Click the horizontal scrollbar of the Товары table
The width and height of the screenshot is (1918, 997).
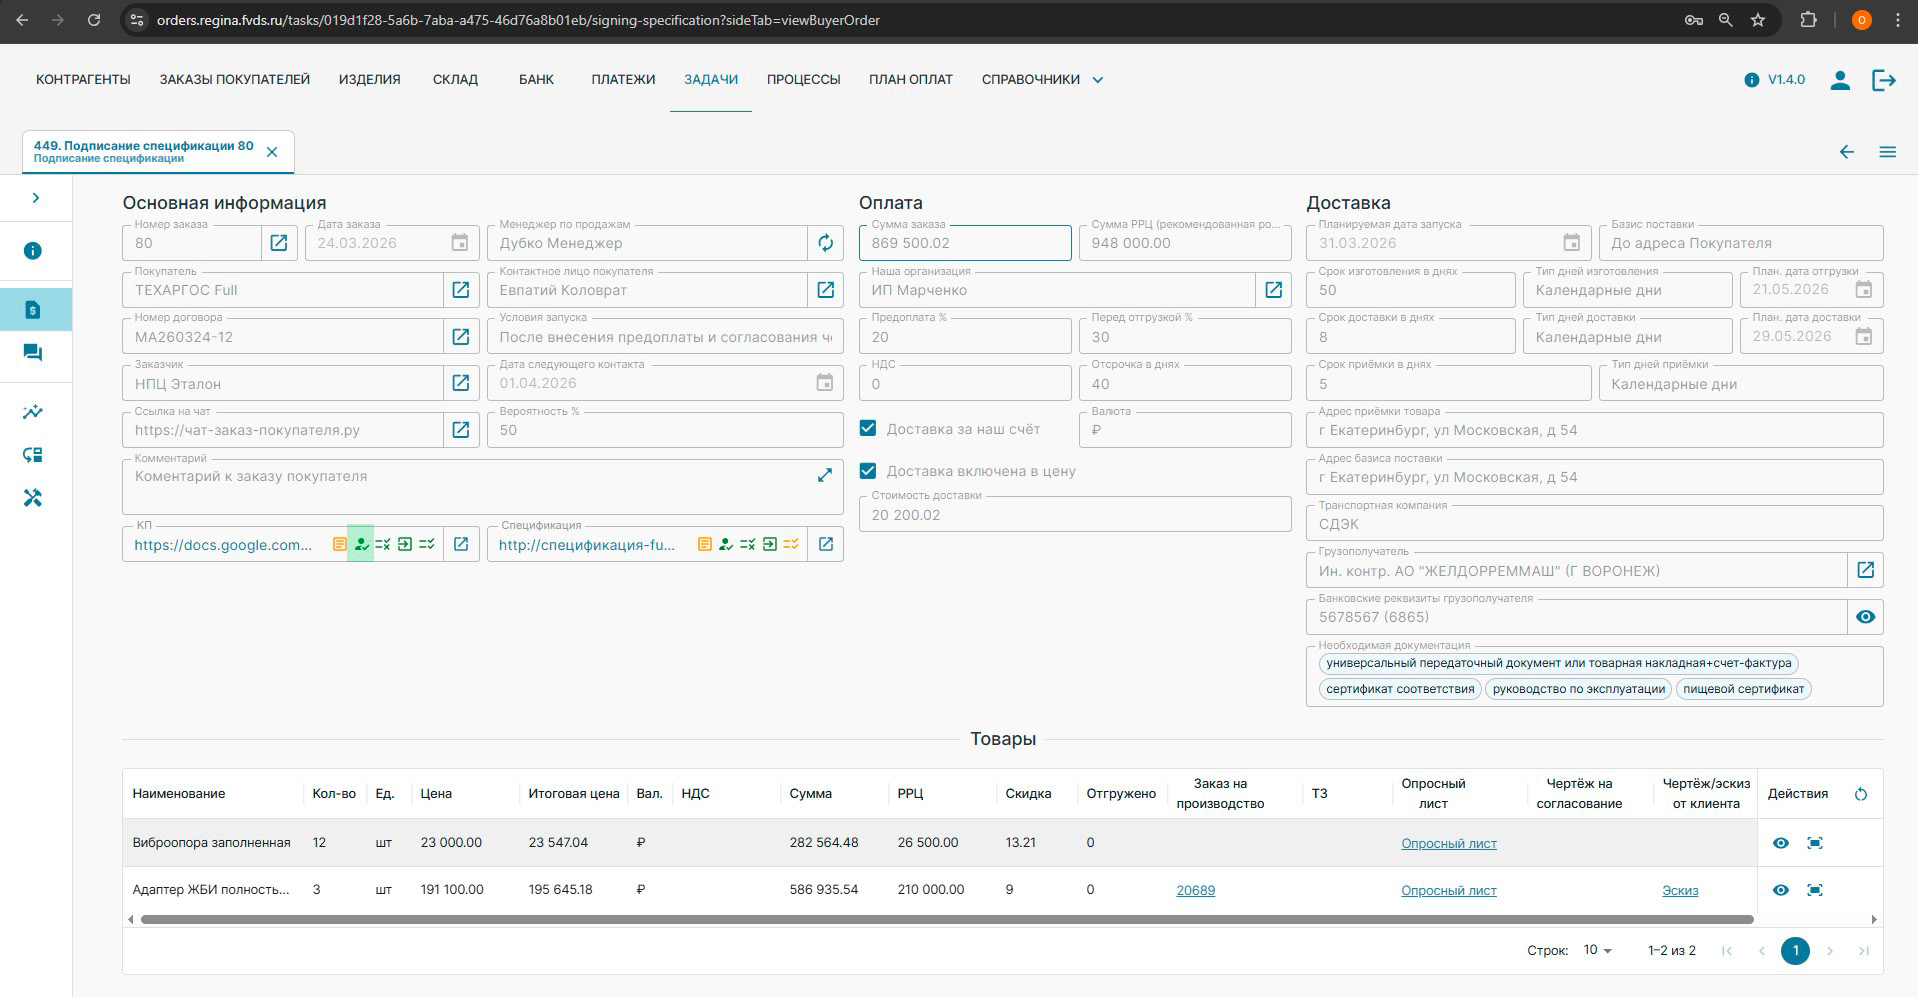coord(947,919)
